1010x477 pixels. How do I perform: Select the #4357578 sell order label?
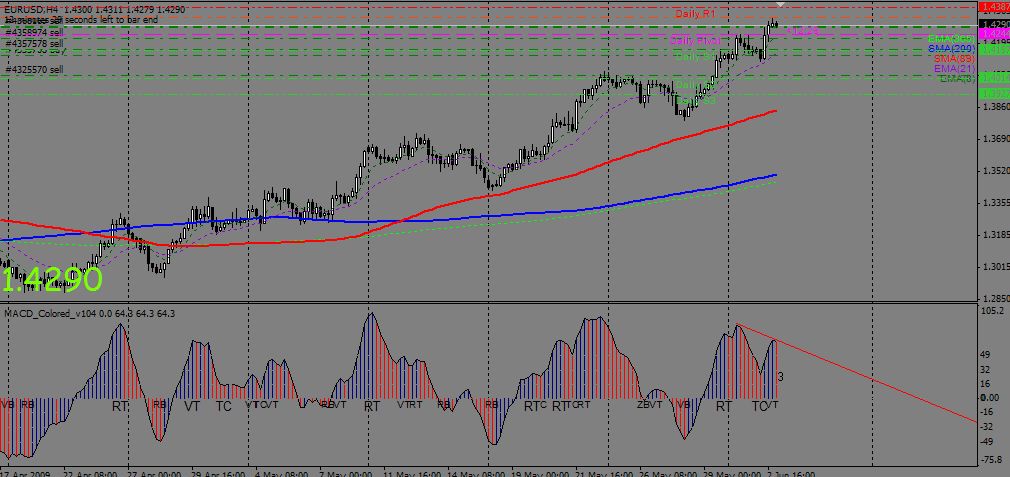33,43
